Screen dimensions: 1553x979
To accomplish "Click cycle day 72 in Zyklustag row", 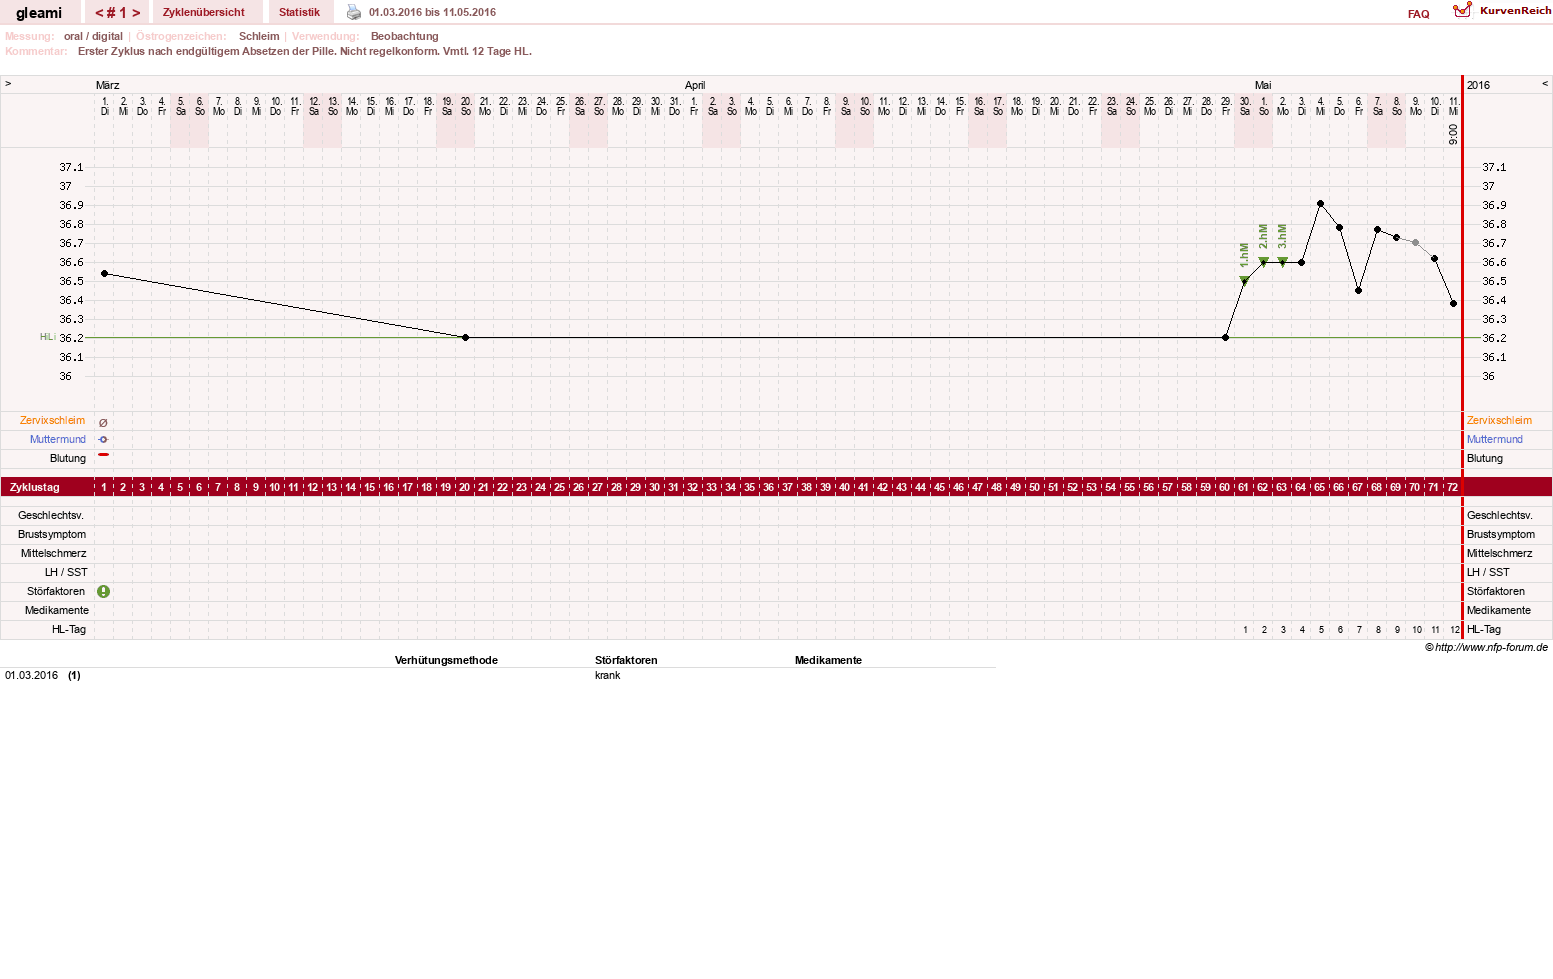I will [x=1453, y=487].
